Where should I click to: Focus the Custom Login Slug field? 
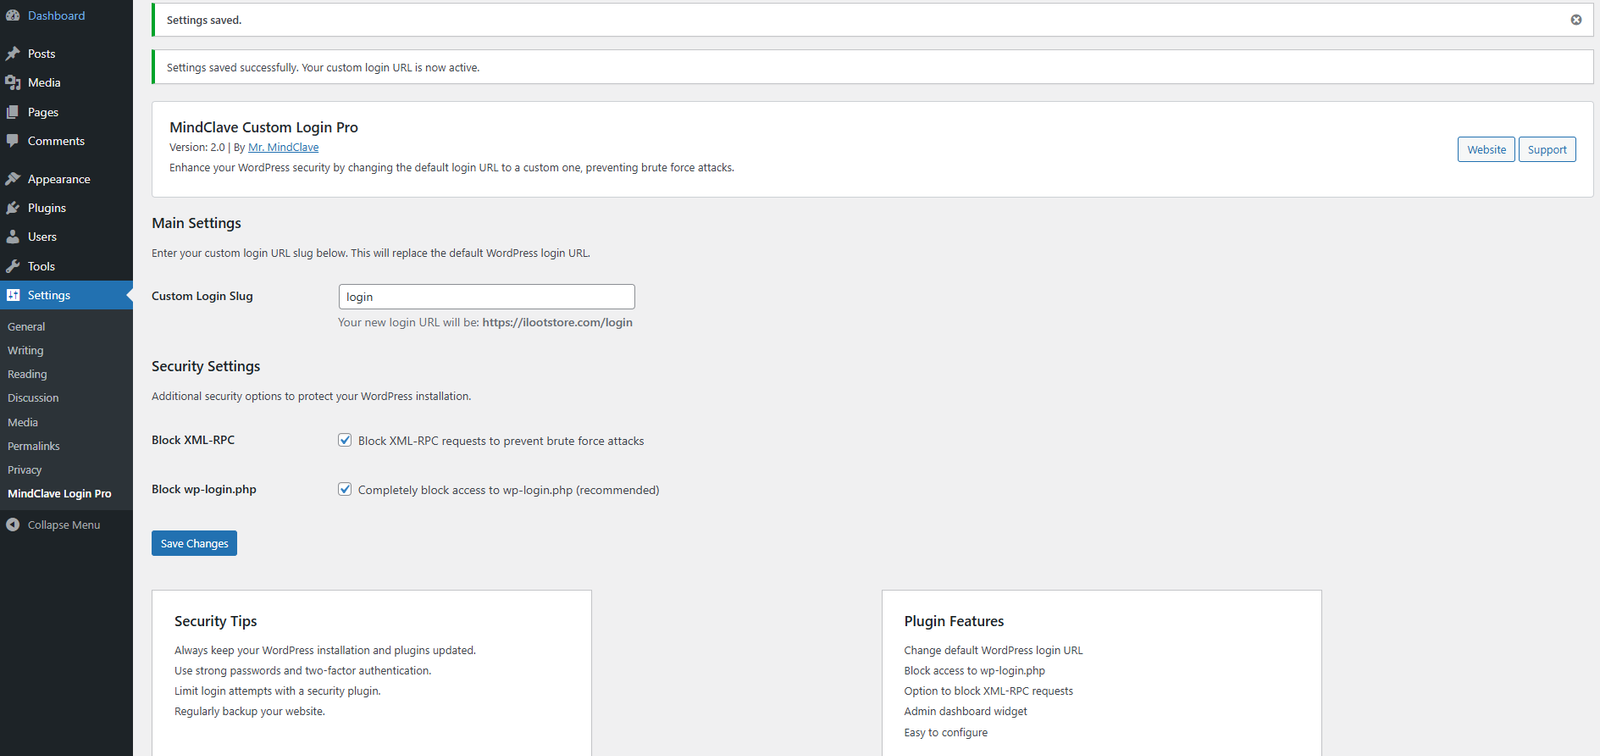[x=486, y=297]
